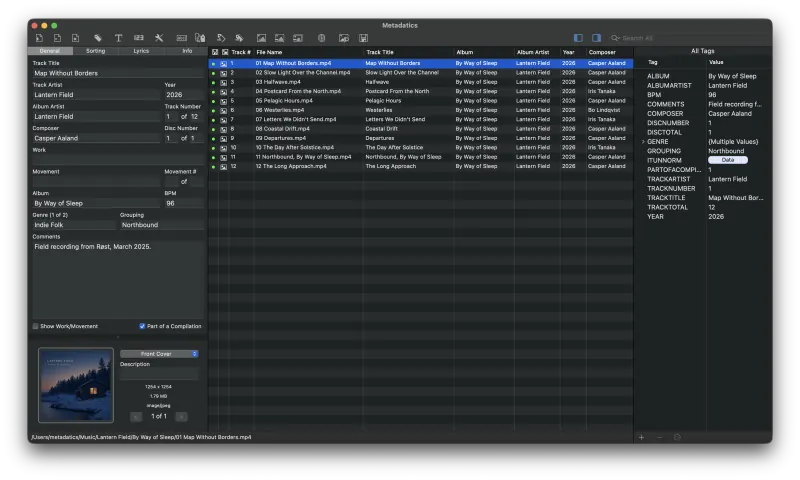800x480 pixels.
Task: Click the minus icon under All Tags
Action: tap(659, 437)
